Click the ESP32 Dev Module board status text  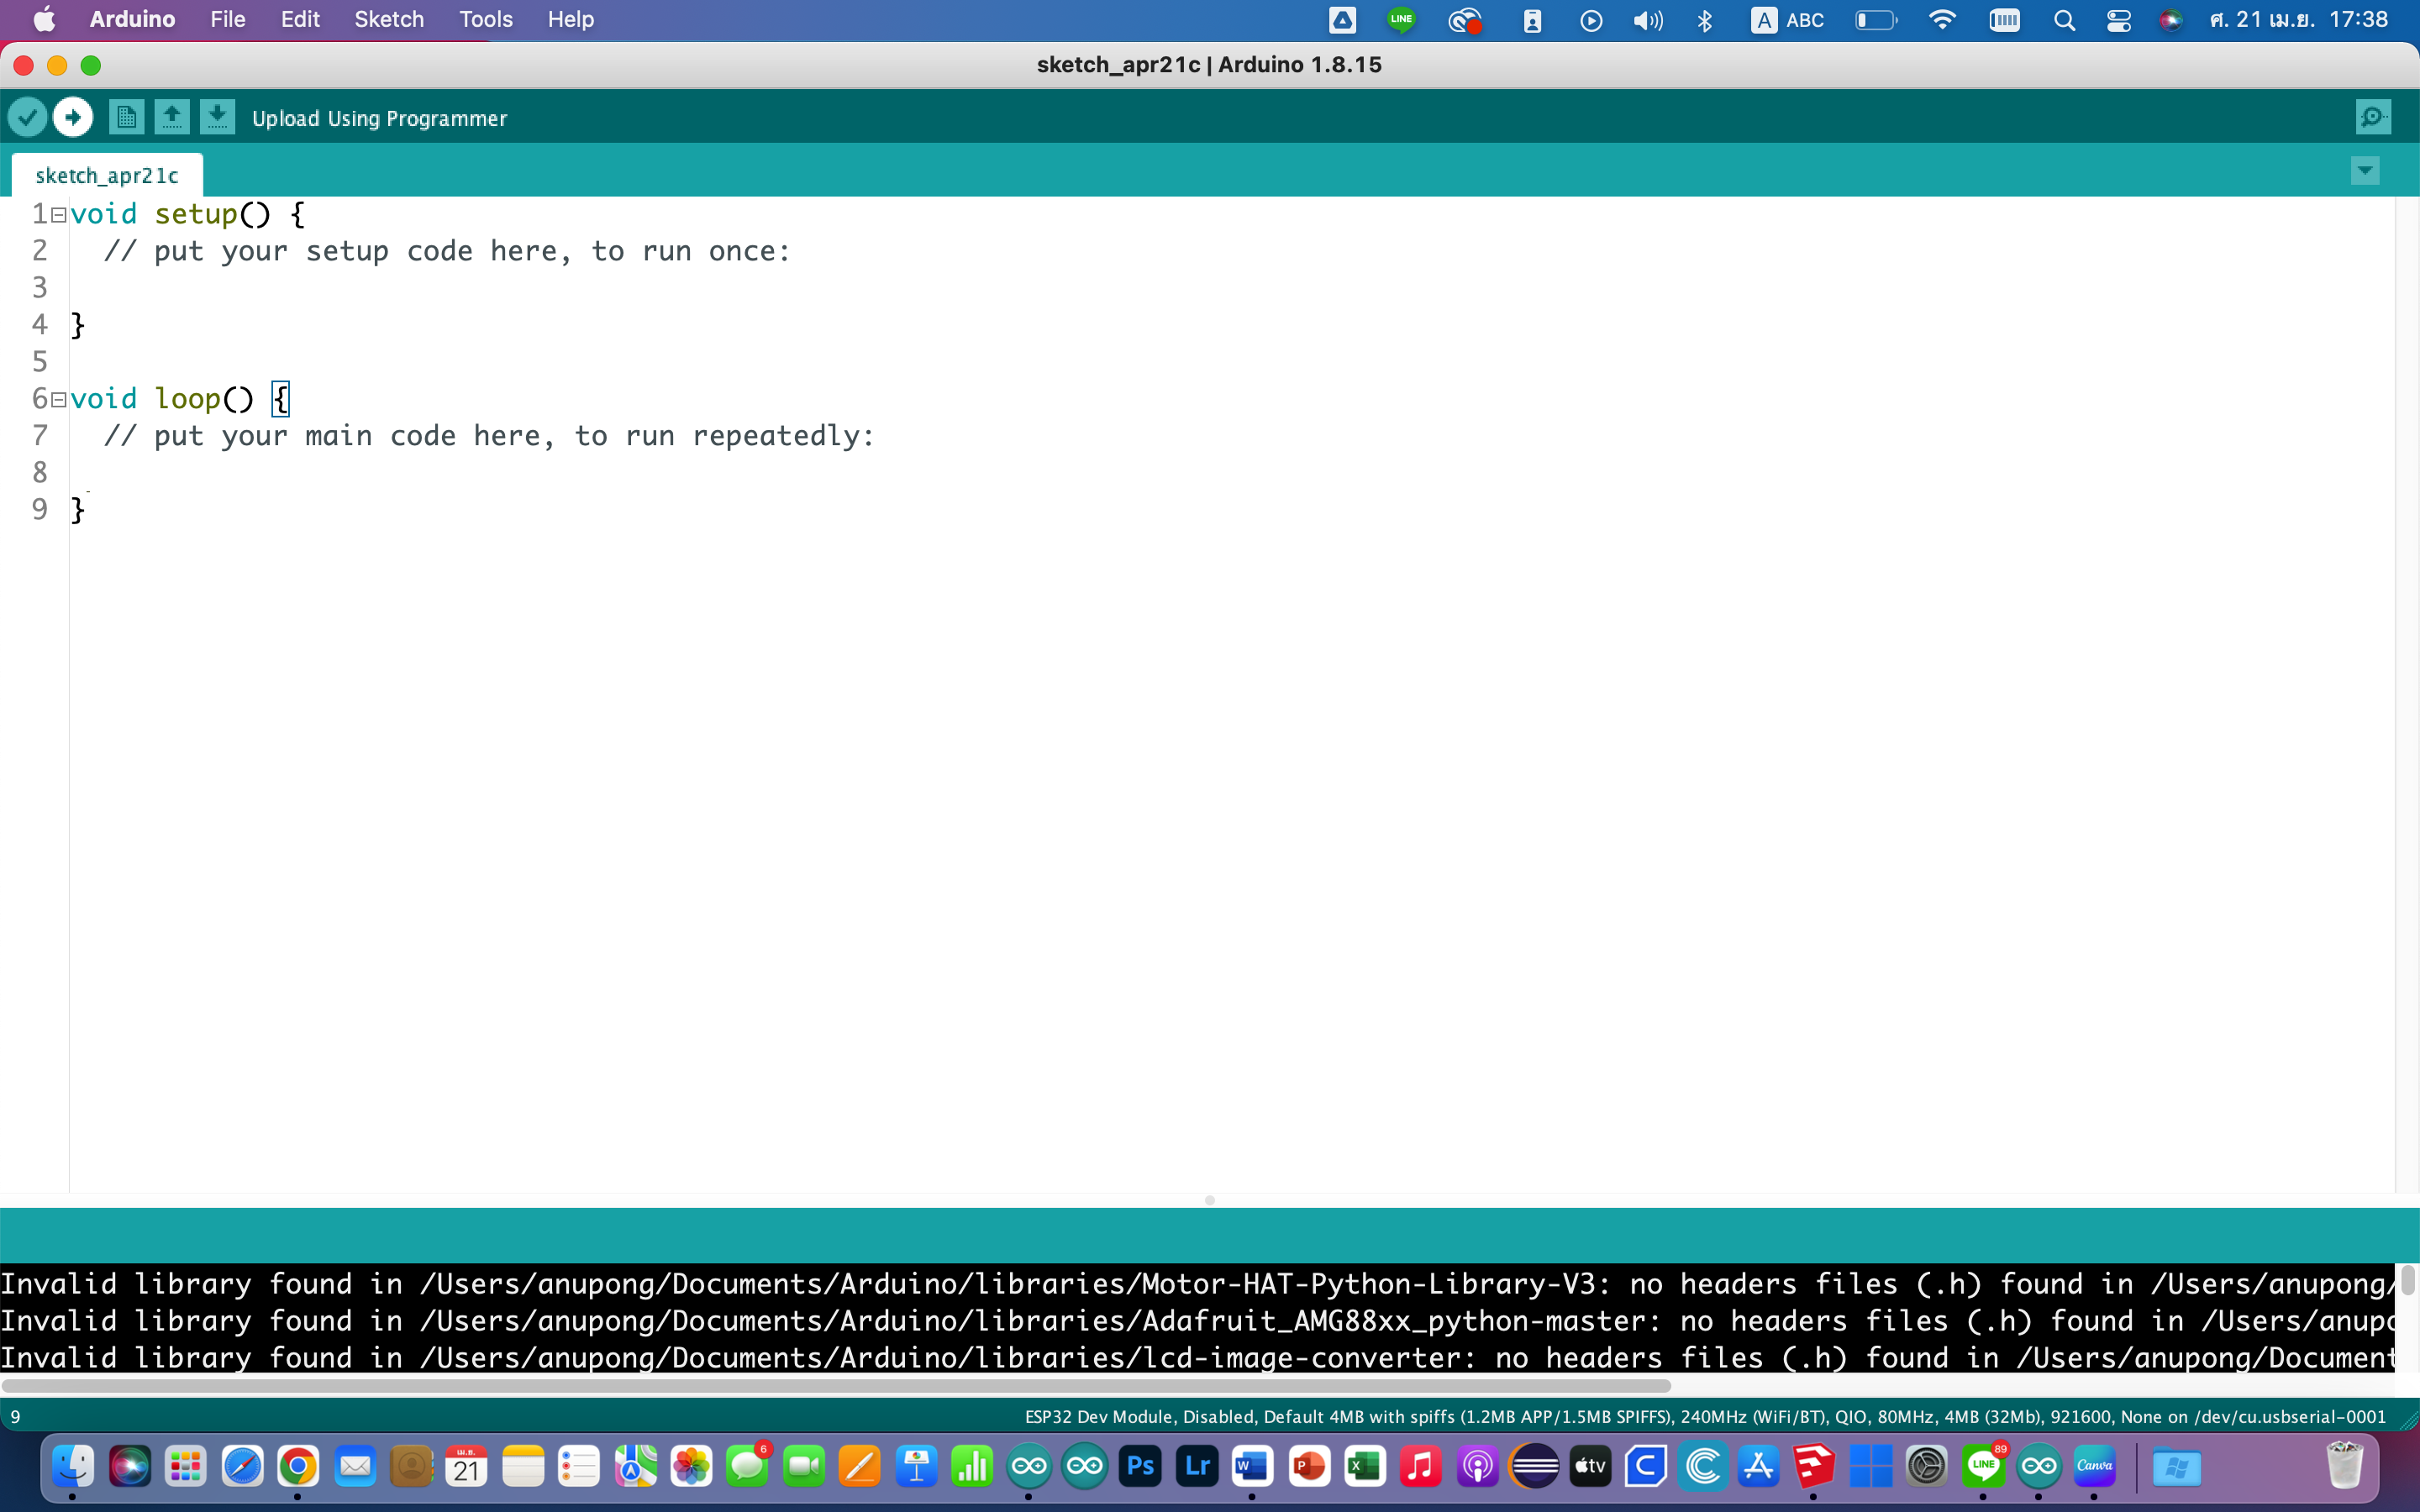[x=1705, y=1416]
